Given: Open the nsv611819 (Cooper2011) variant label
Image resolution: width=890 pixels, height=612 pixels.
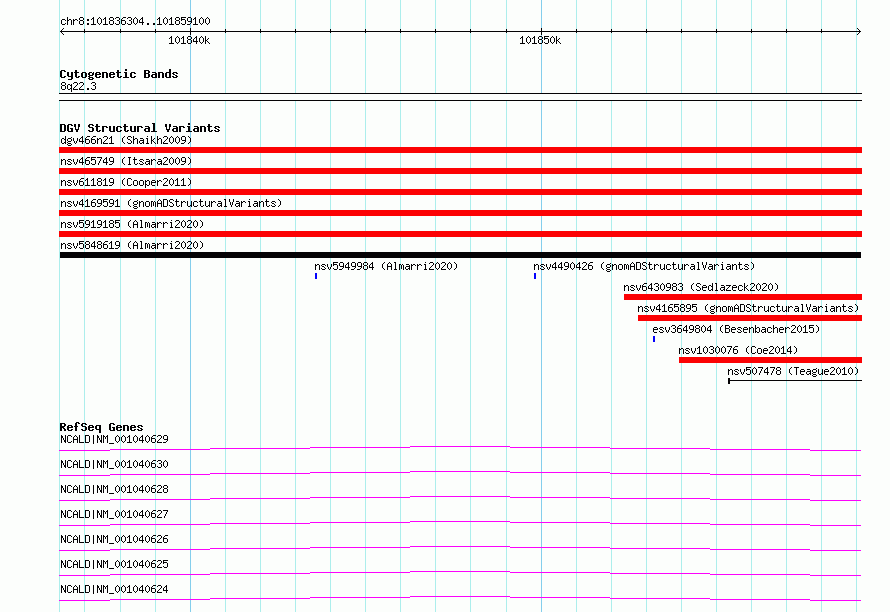Looking at the screenshot, I should (x=126, y=182).
